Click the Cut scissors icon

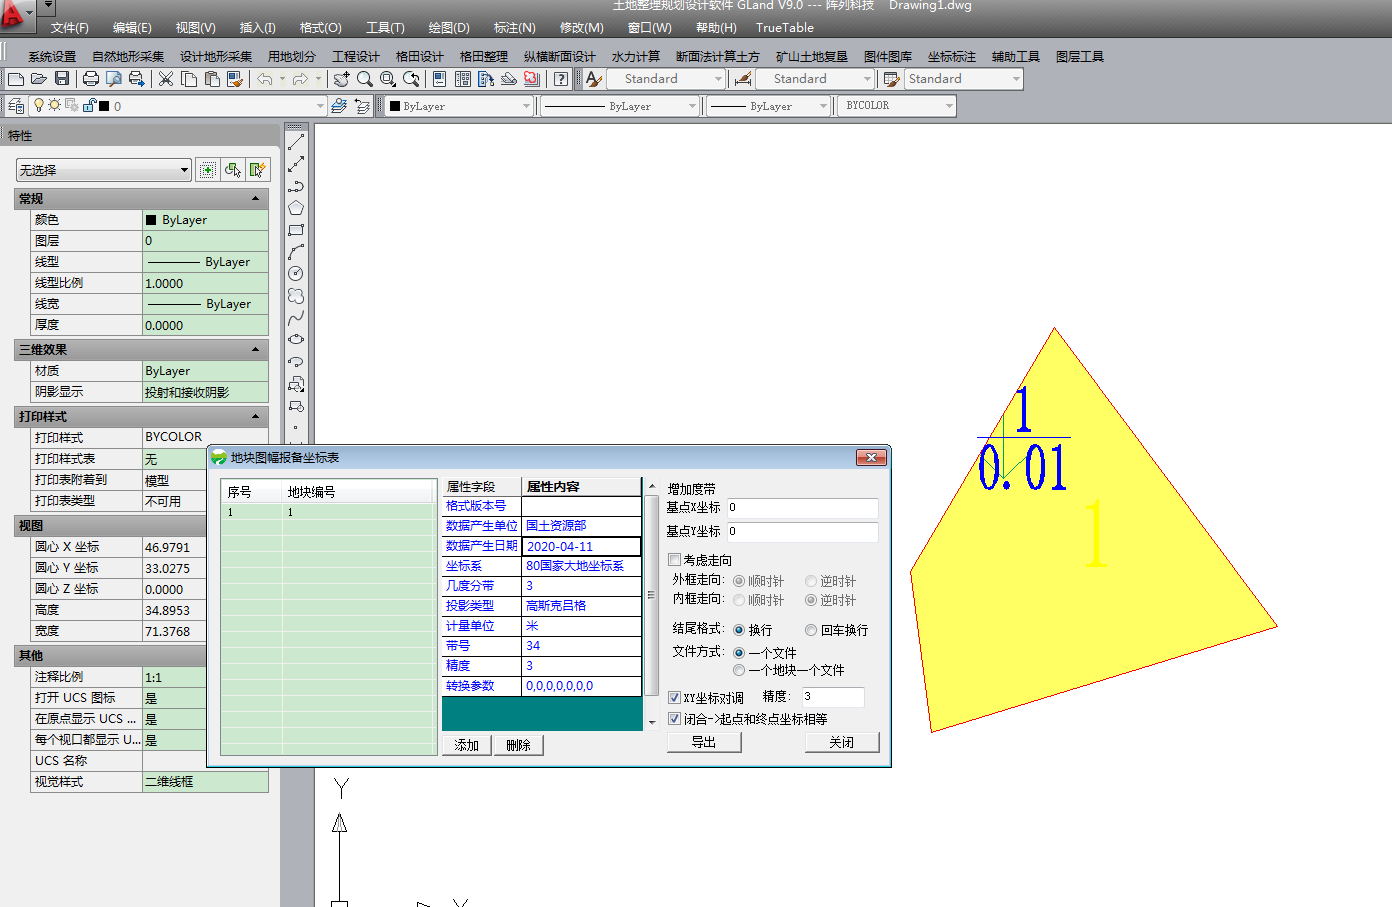[x=166, y=79]
